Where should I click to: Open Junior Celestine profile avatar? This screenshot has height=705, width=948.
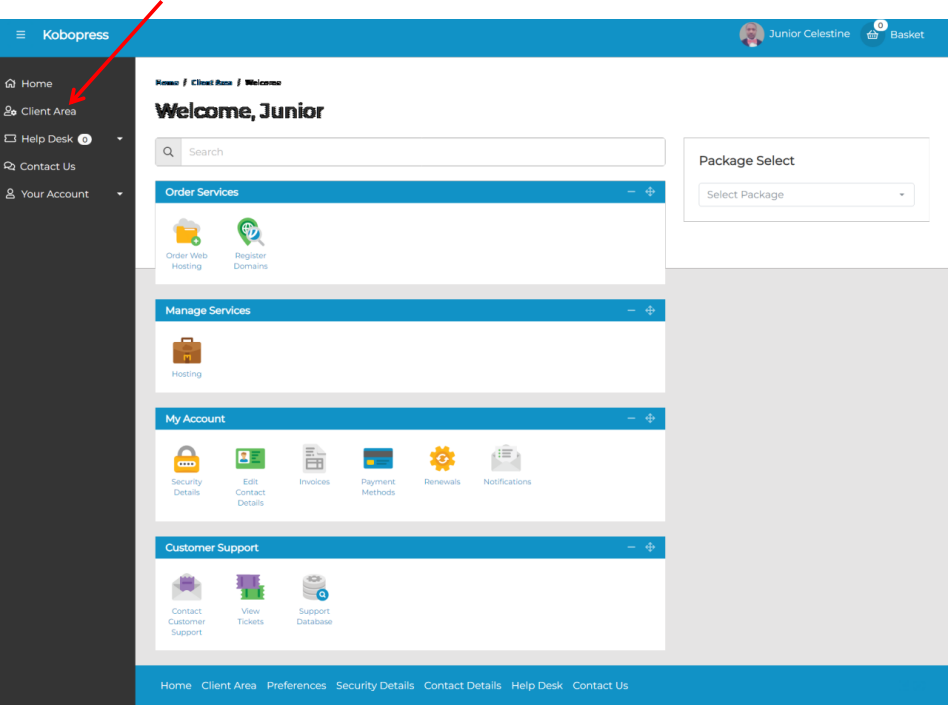(752, 34)
